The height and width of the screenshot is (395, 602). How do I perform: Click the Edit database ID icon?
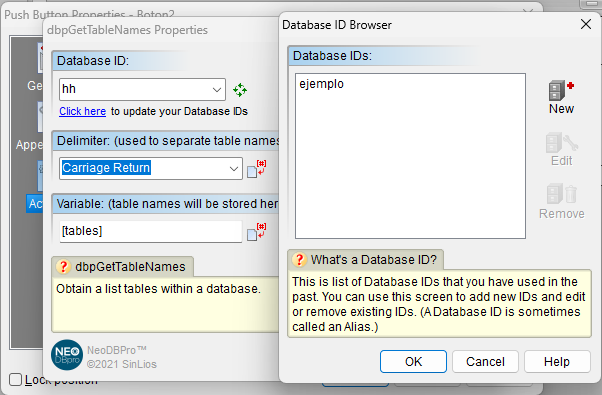(562, 143)
